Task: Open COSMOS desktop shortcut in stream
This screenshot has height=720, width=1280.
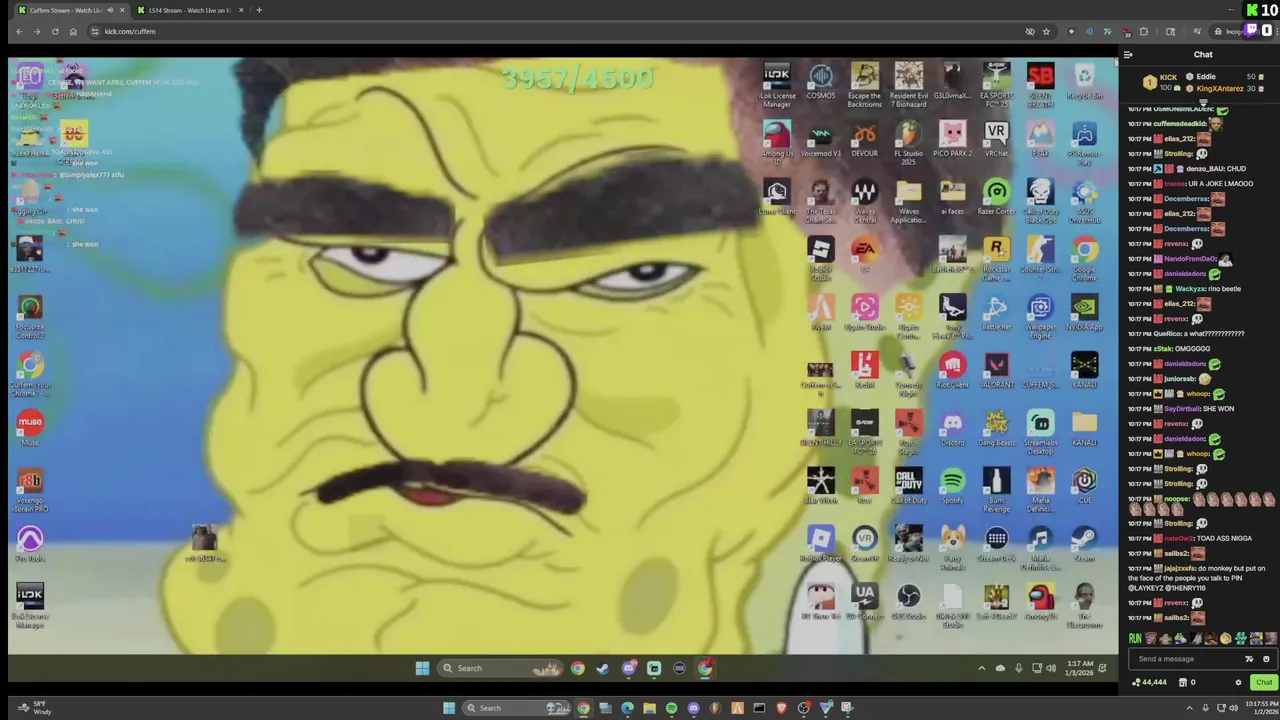Action: coord(821,82)
